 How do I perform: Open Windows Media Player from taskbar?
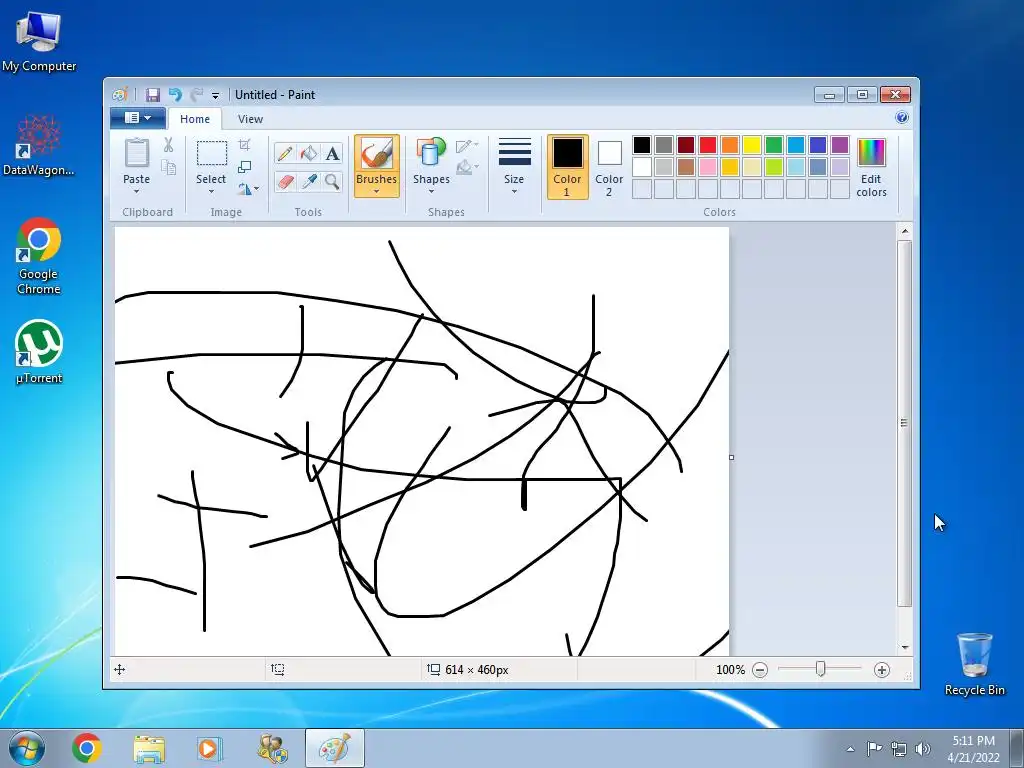pyautogui.click(x=210, y=748)
